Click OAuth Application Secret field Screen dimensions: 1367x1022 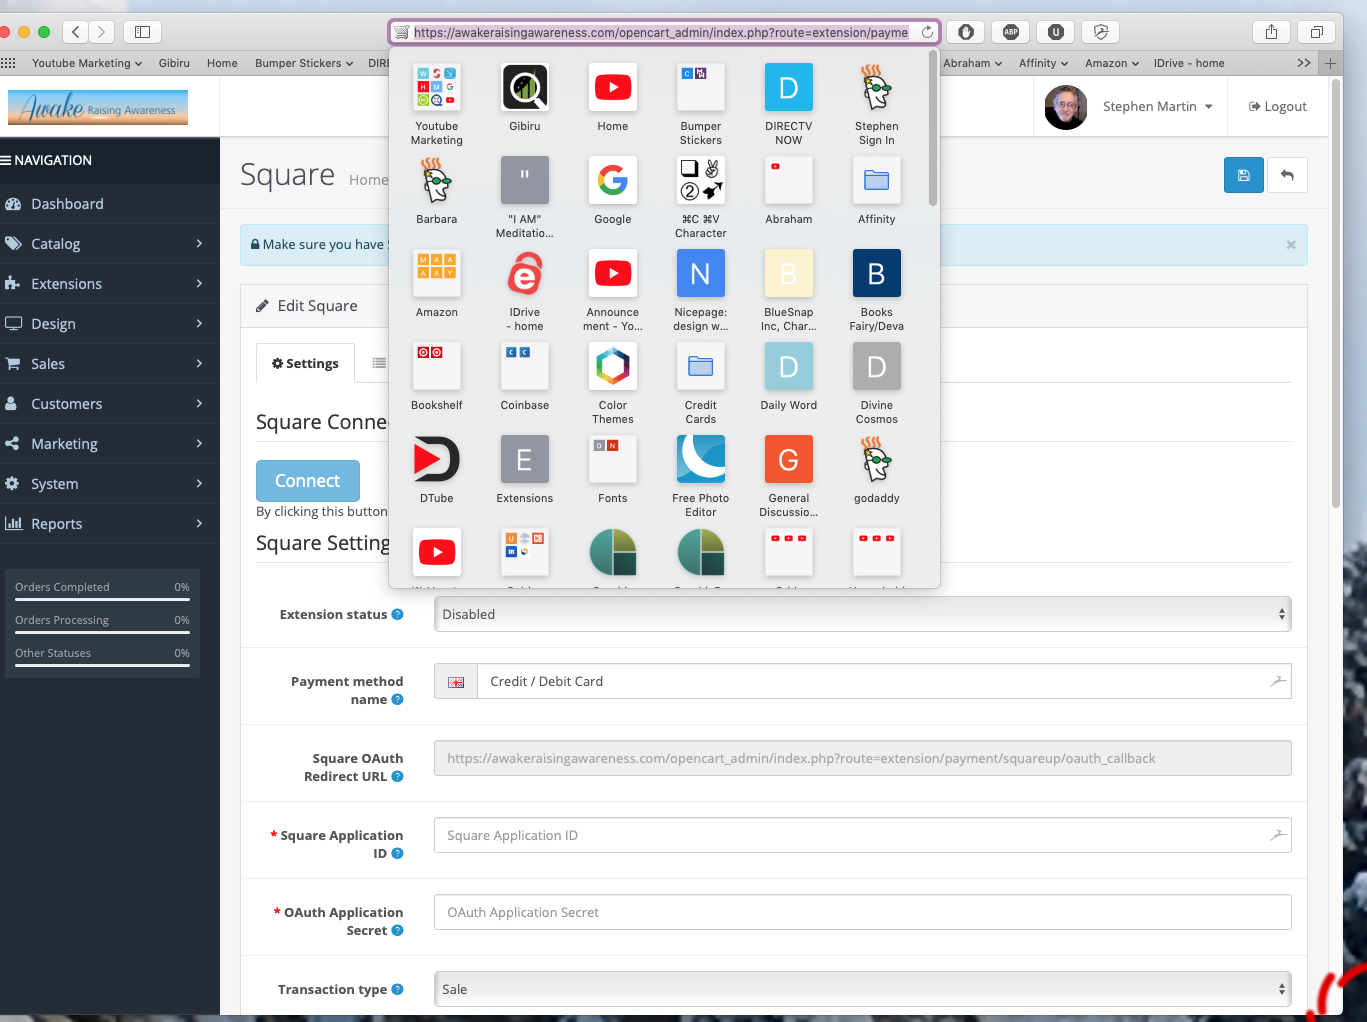[x=862, y=912]
